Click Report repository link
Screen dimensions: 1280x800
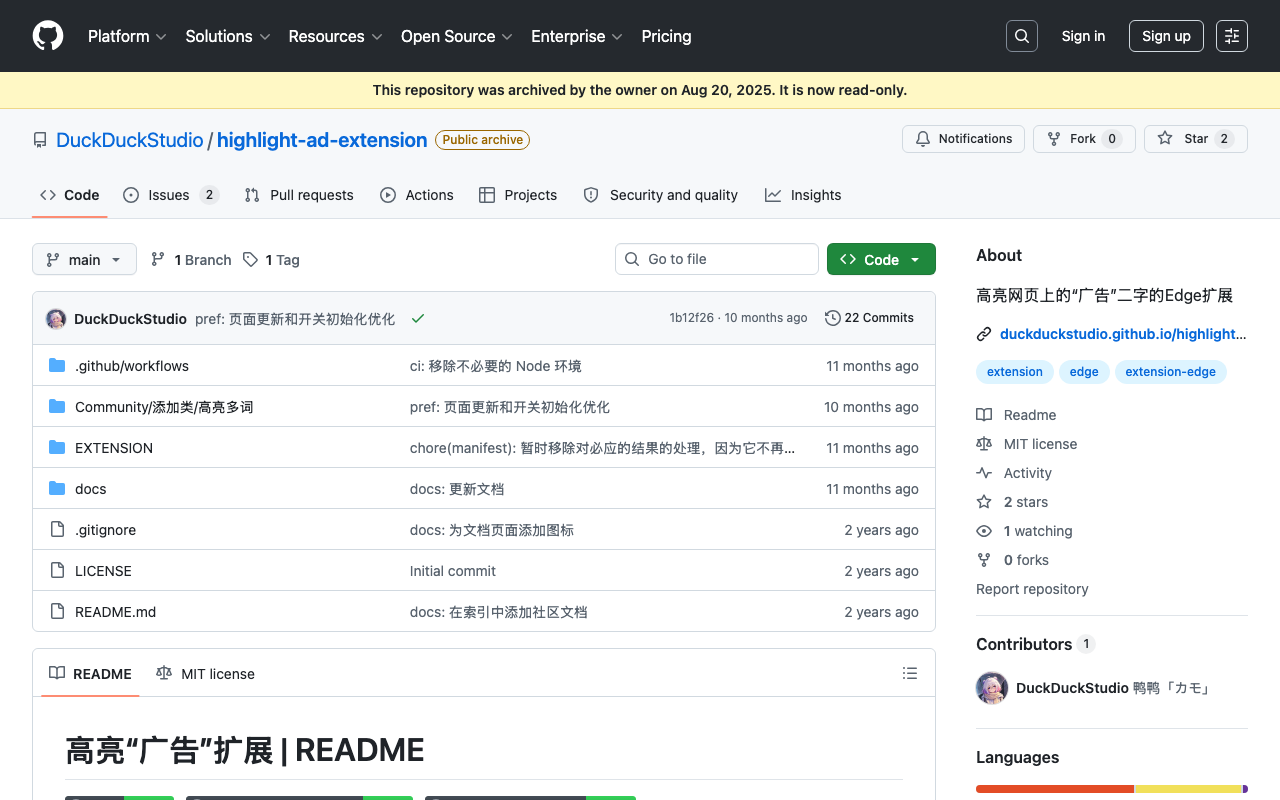pyautogui.click(x=1032, y=589)
